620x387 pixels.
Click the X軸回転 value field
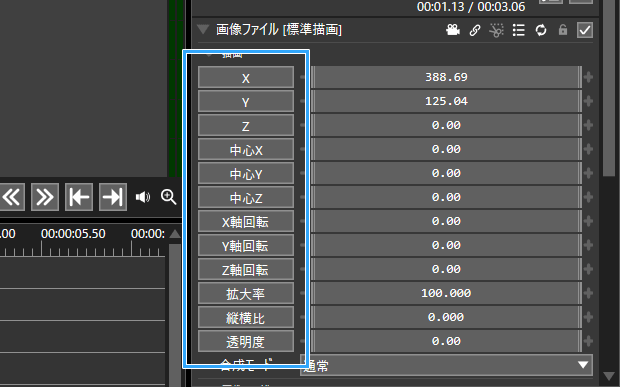coord(446,221)
